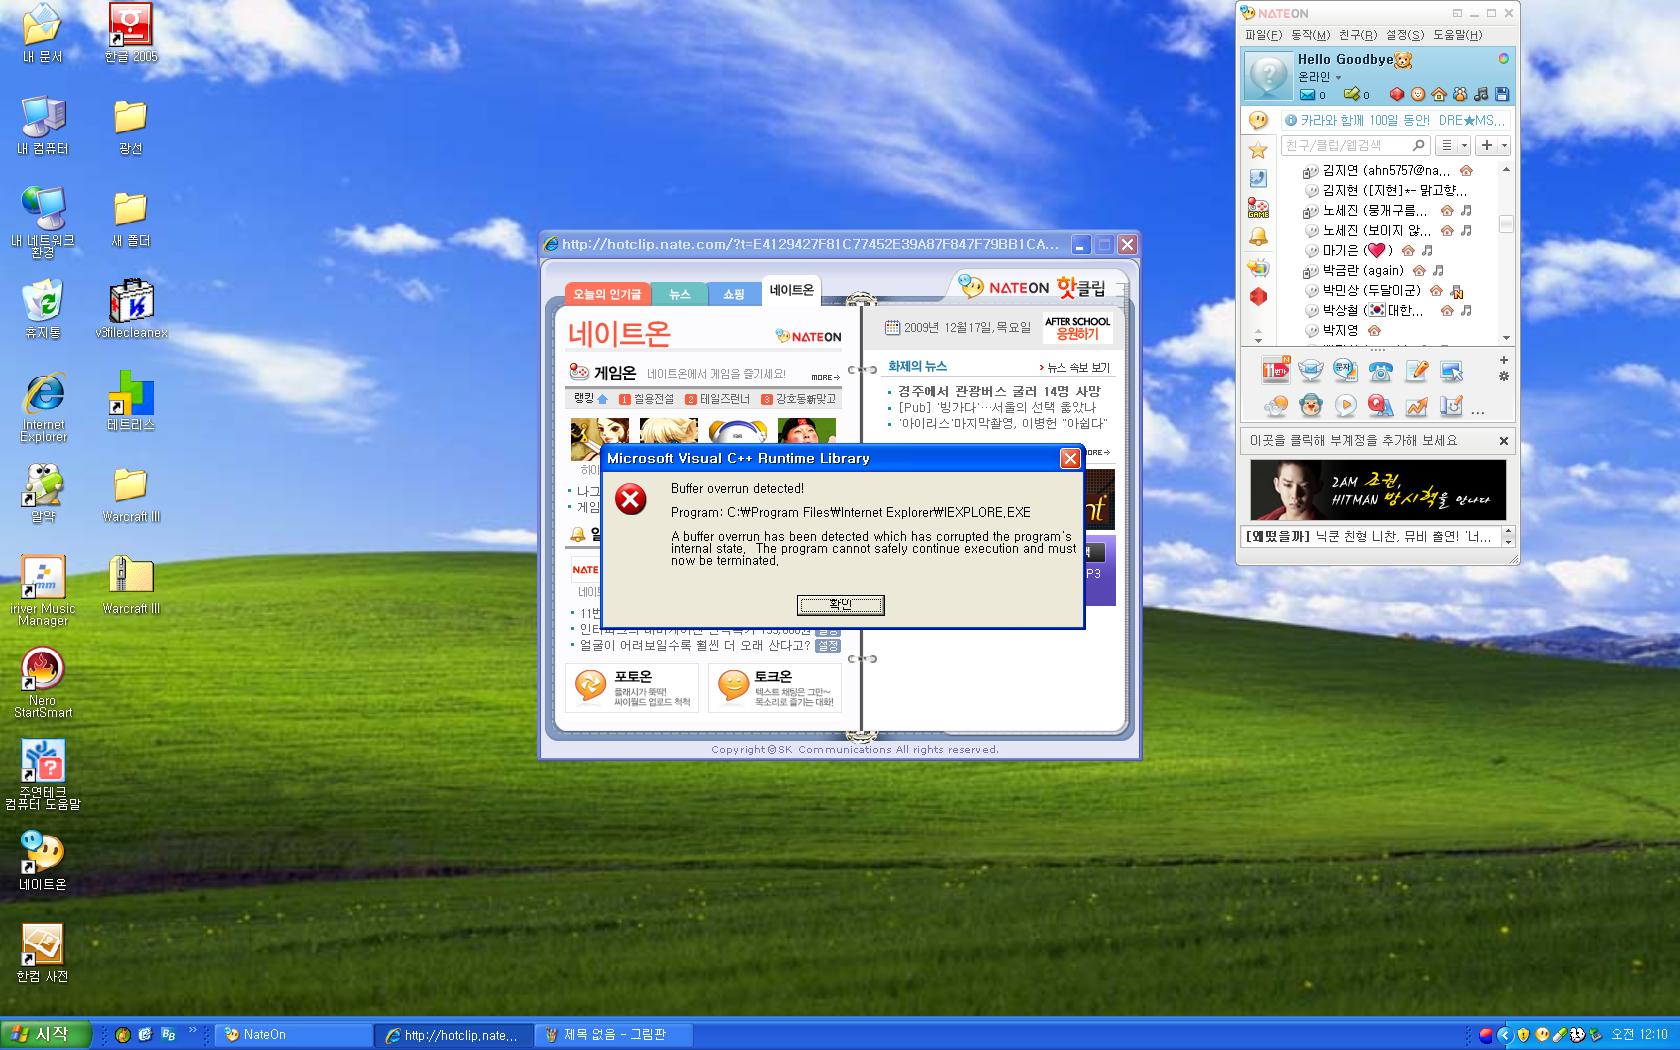1680x1050 pixels.
Task: Expand more shortcuts via the ellipsis button
Action: 1478,411
